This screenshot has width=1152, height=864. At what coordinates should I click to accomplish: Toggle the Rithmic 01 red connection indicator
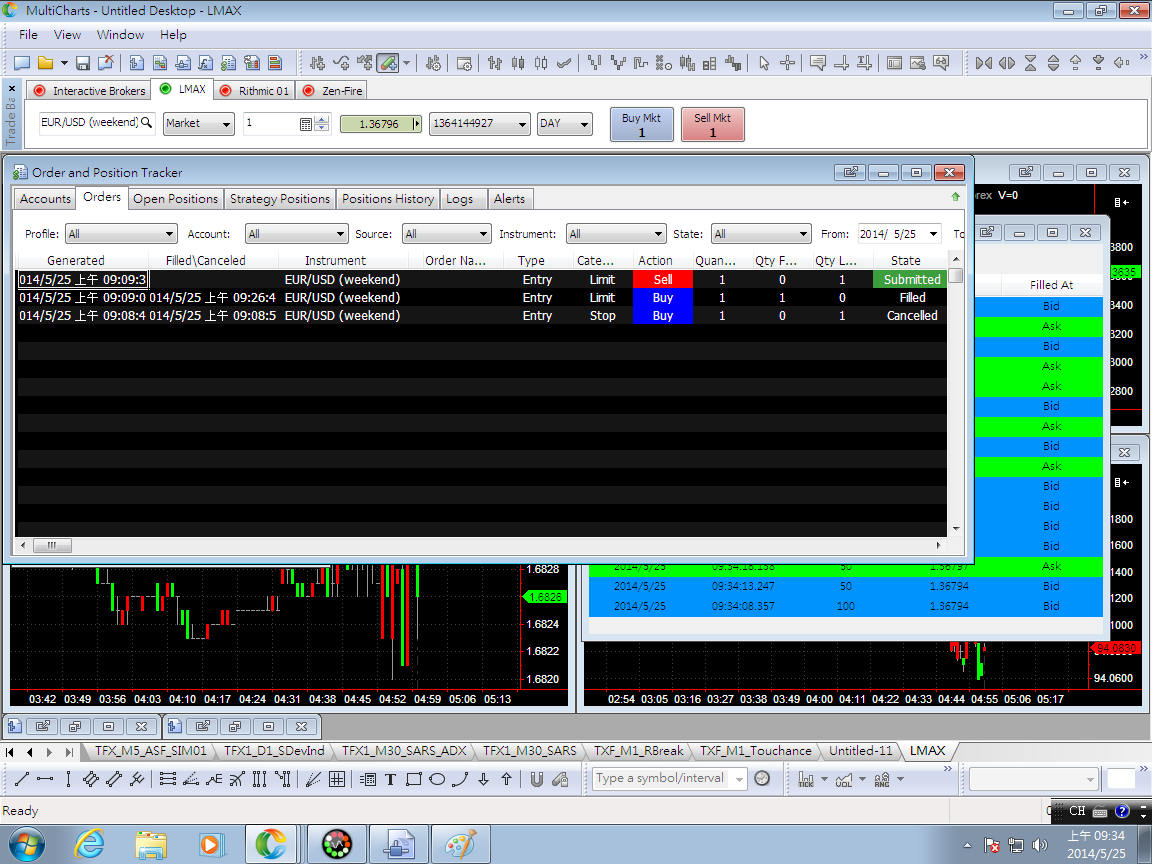226,90
